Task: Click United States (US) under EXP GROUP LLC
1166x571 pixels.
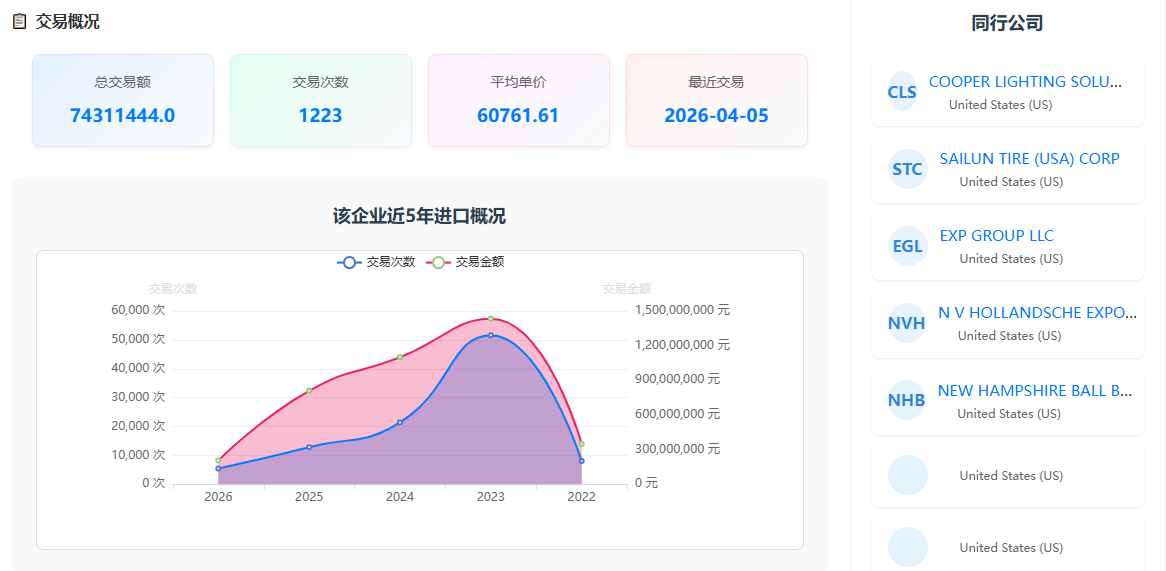Action: 1011,259
